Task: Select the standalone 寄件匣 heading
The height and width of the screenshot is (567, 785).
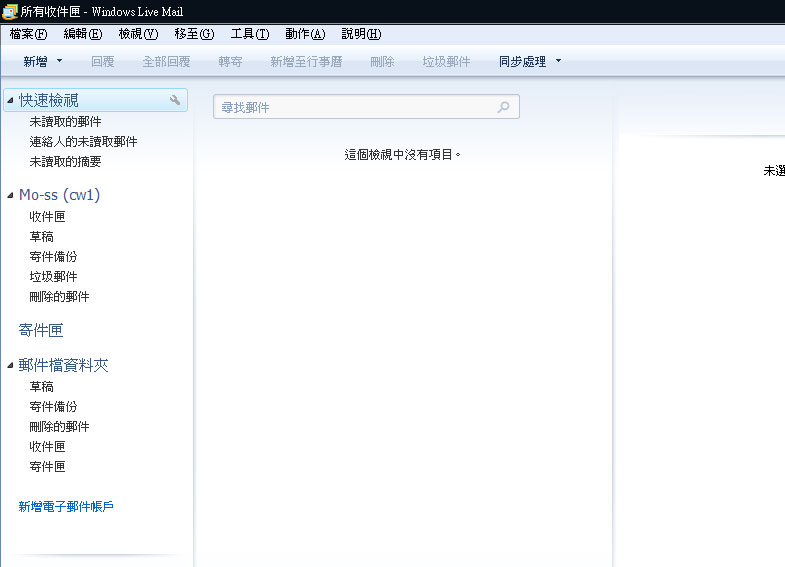Action: click(41, 330)
